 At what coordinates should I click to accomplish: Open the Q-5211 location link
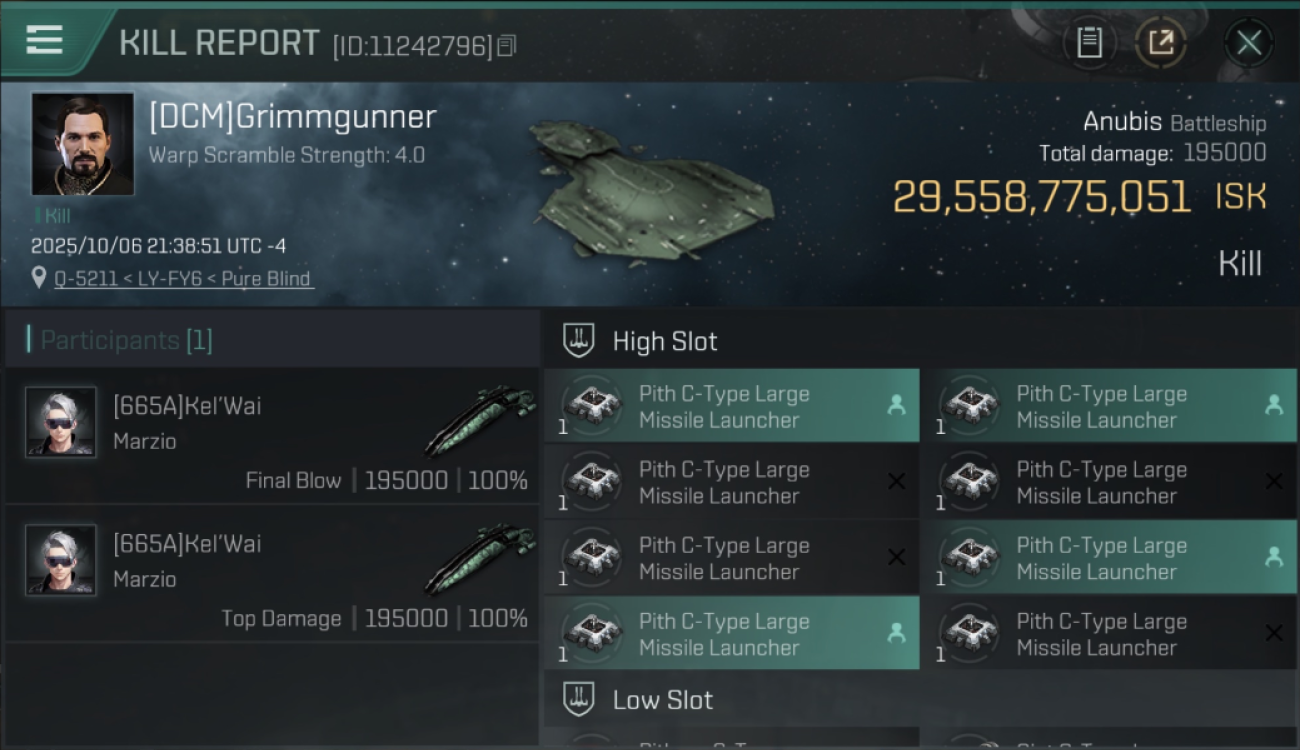click(183, 279)
